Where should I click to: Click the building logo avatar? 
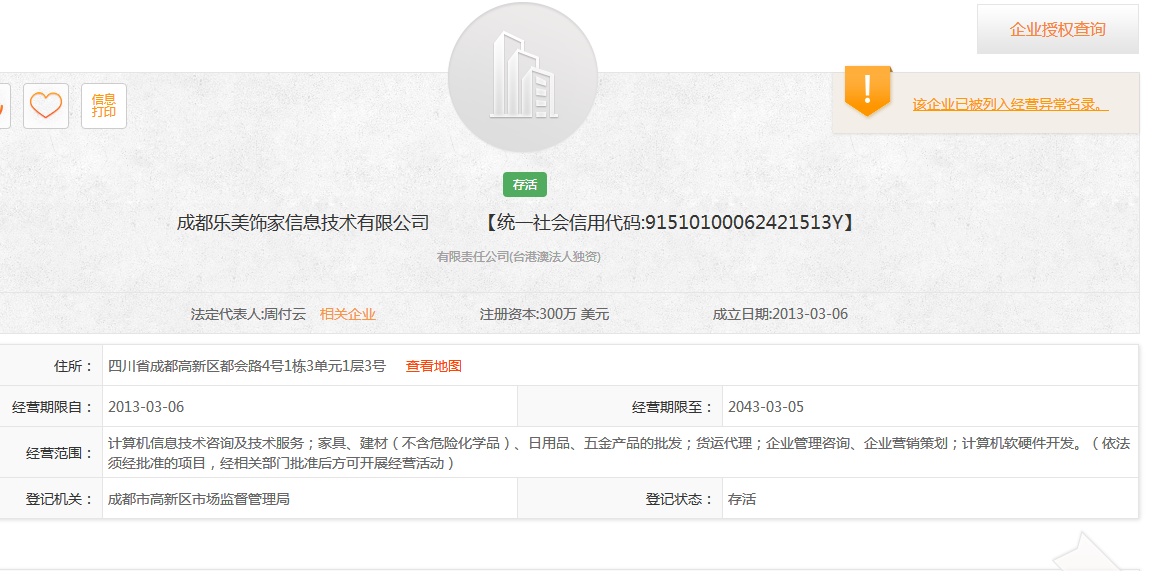point(523,78)
